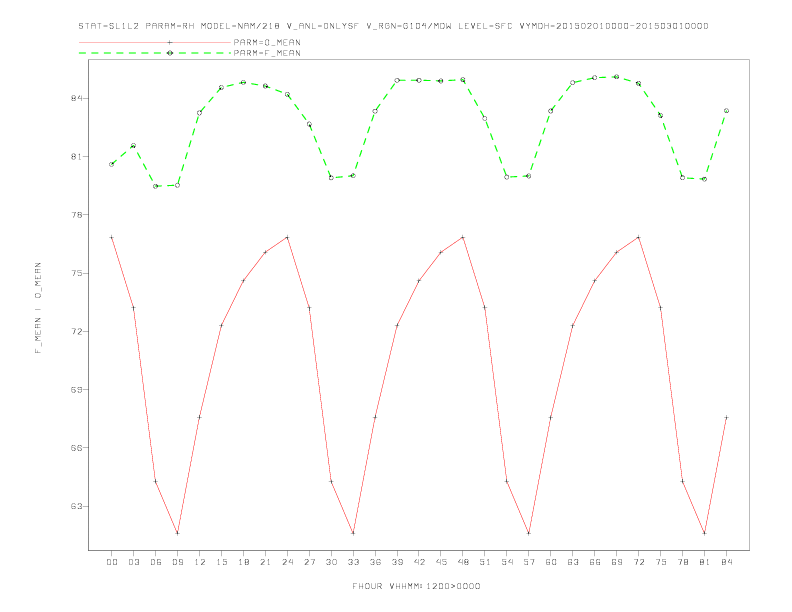Viewport: 792px width, 612px height.
Task: Click the y-axis tick value 72
Action: [76, 331]
